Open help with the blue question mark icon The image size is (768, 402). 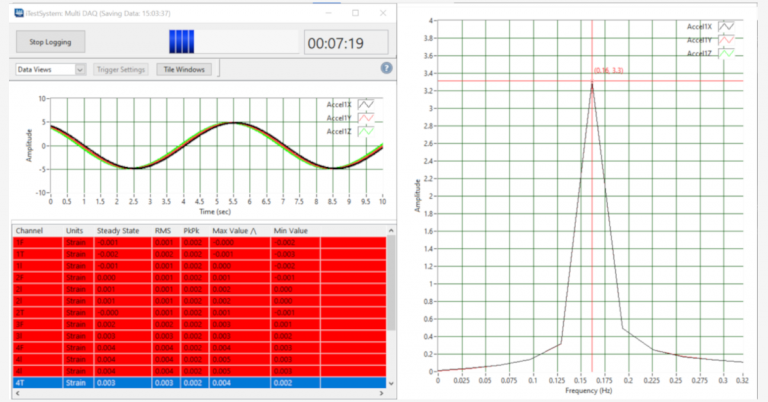(x=386, y=68)
